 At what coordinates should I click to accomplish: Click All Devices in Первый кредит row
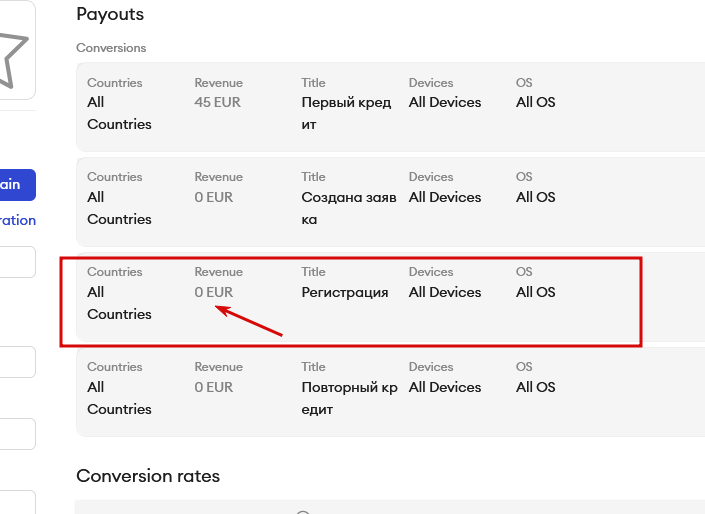point(445,102)
